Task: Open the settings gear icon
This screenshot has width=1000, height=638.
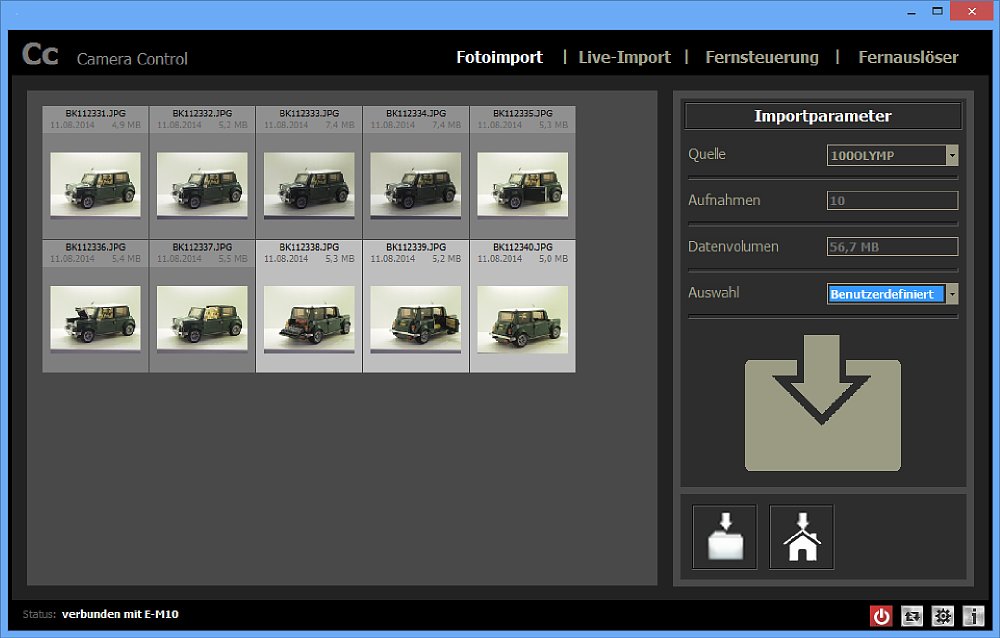Action: click(942, 617)
